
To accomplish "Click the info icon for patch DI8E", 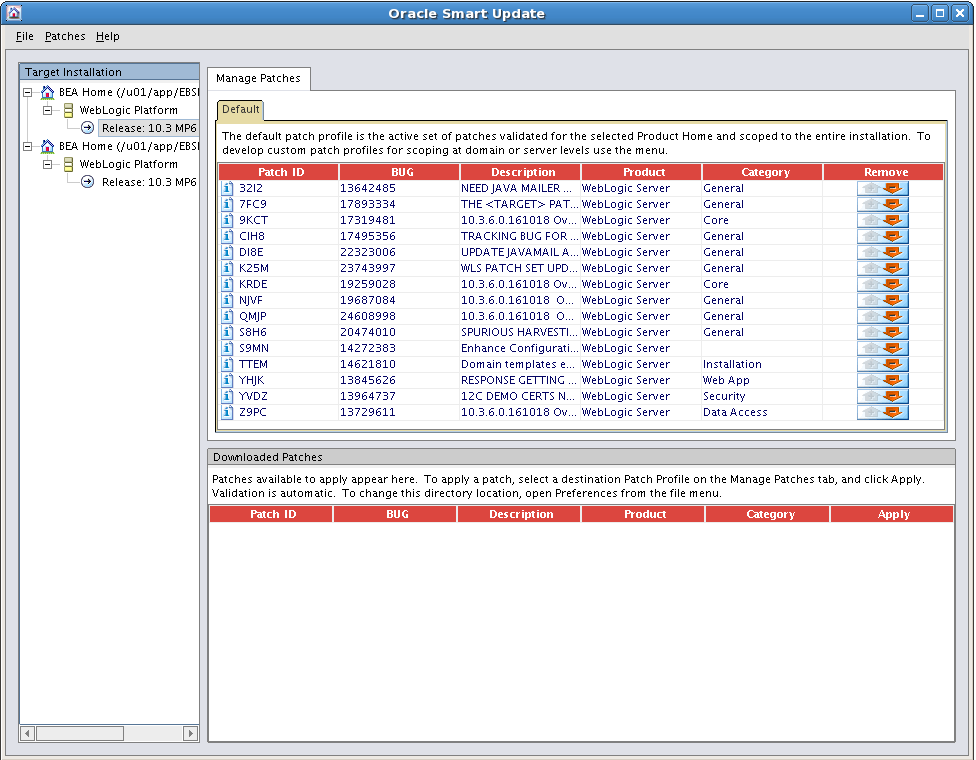I will point(228,252).
